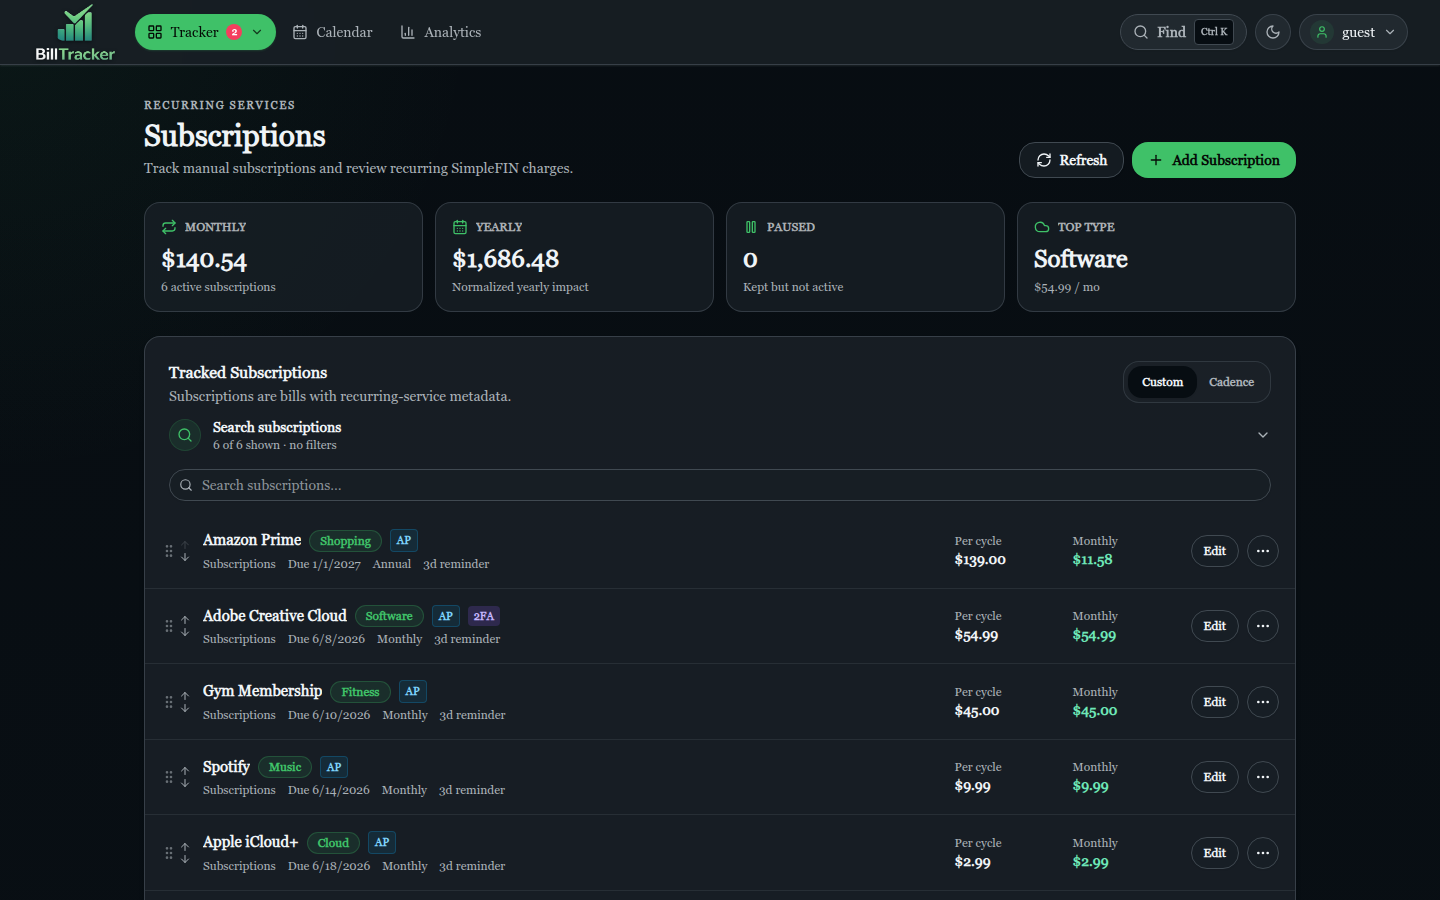Image resolution: width=1440 pixels, height=900 pixels.
Task: Click the Tracked Subscriptions heading
Action: pyautogui.click(x=248, y=373)
